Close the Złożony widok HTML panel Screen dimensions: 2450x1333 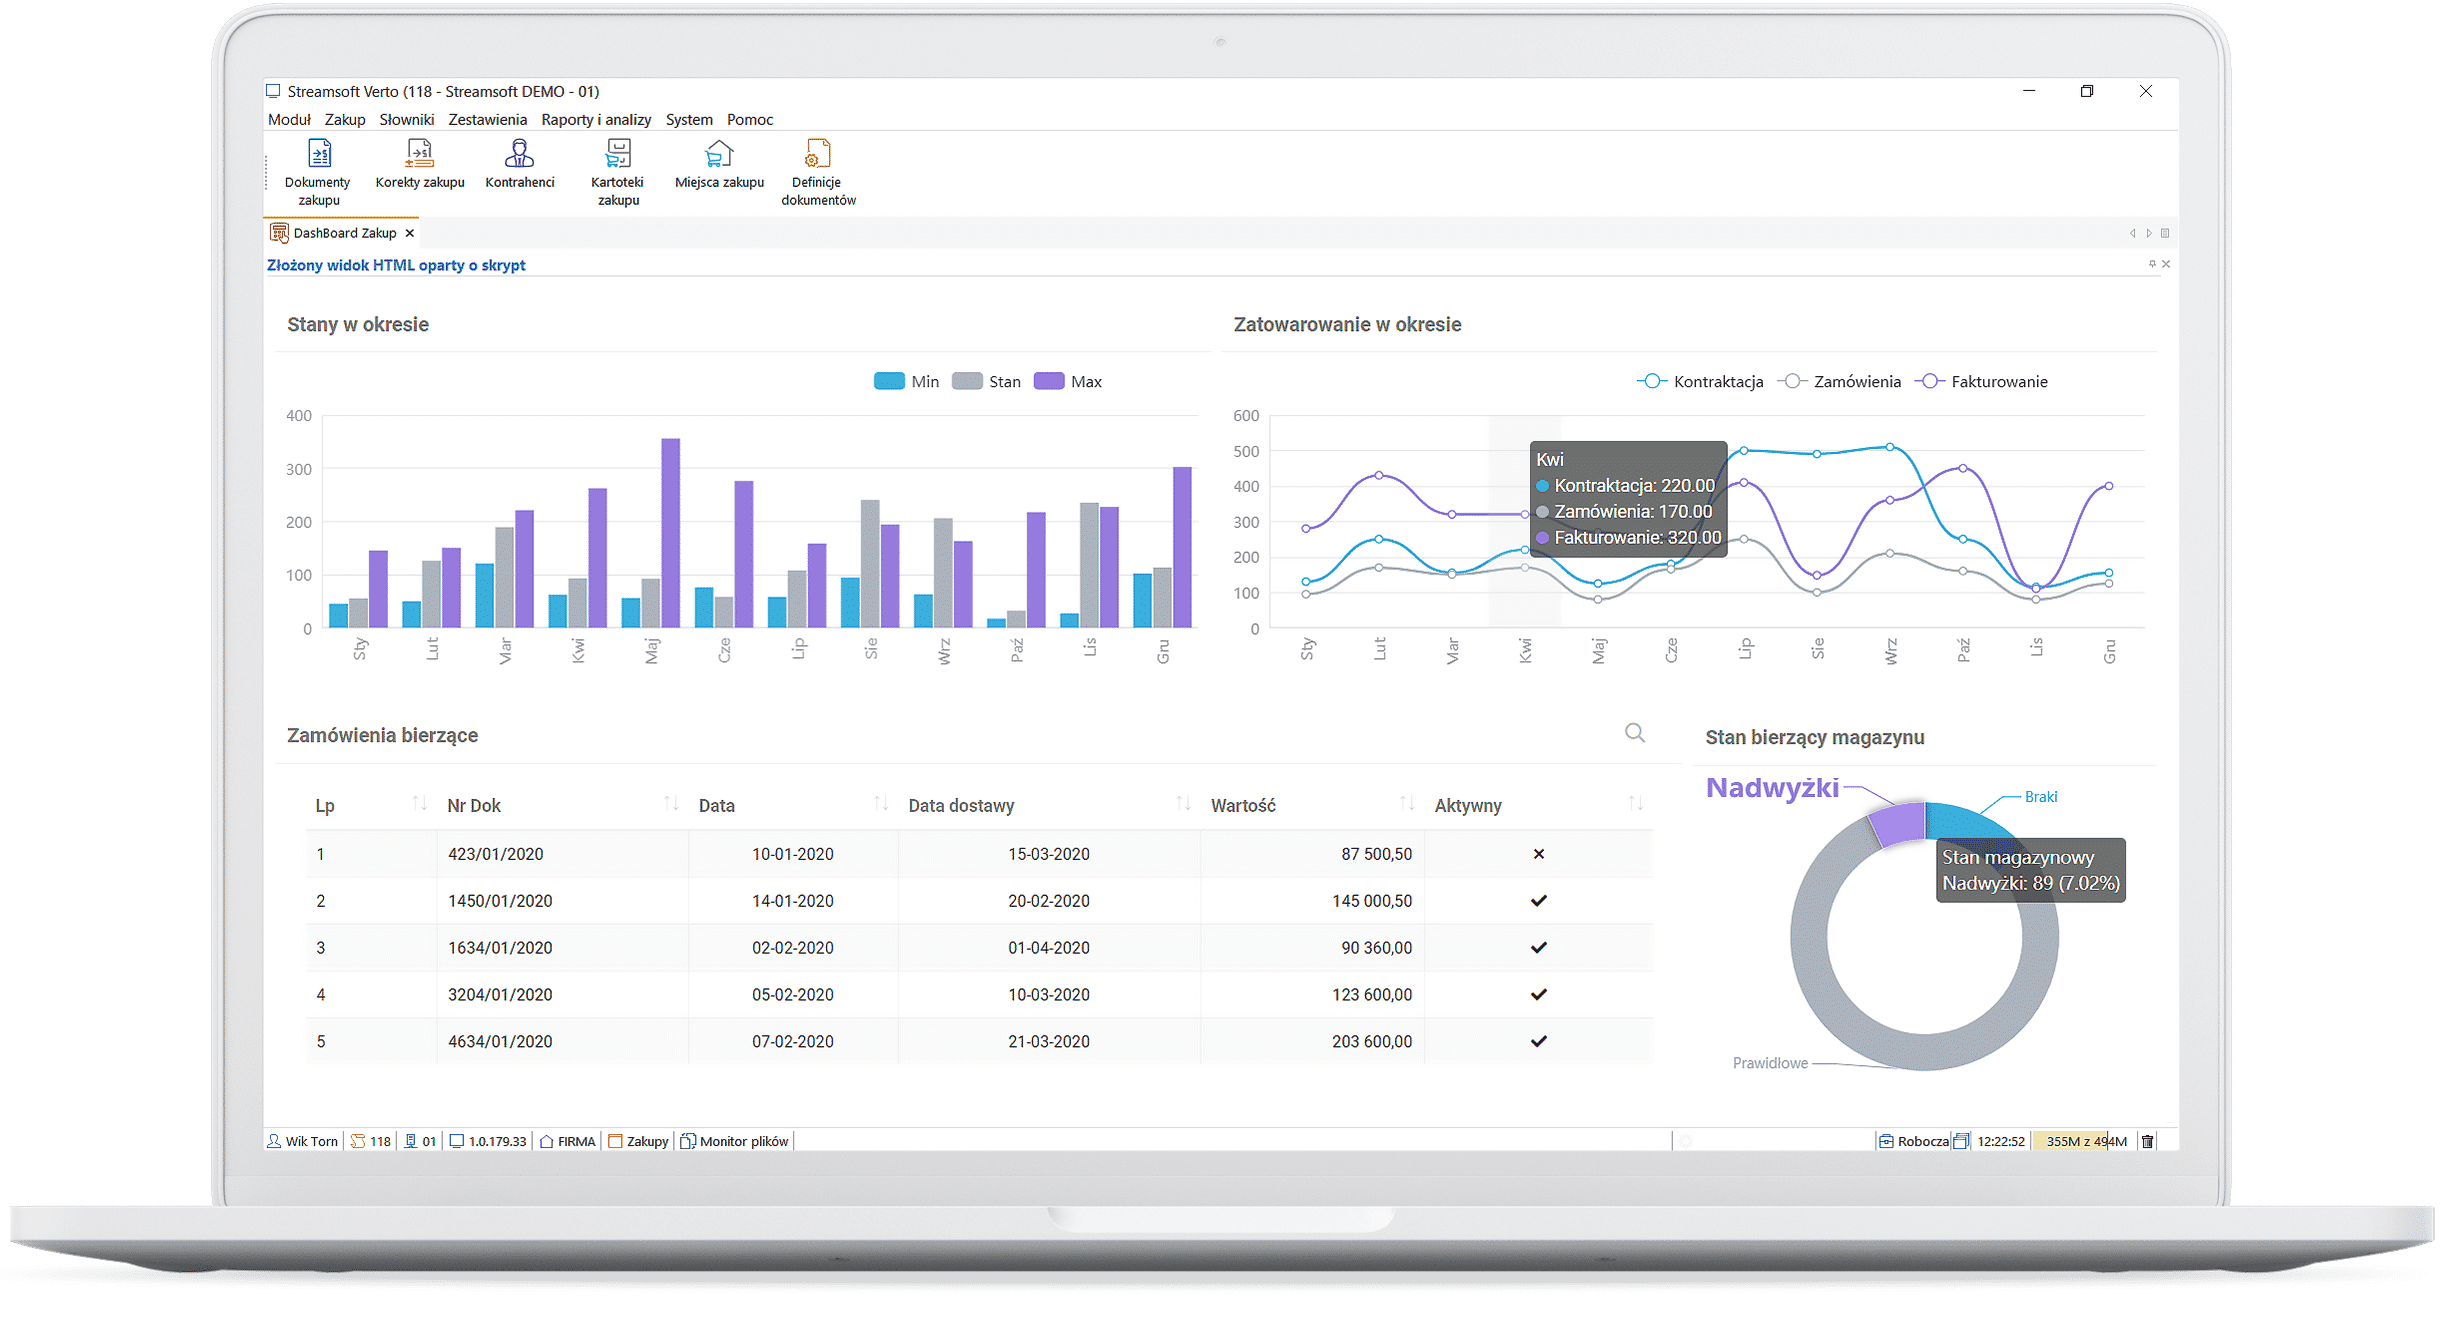pos(2166,264)
